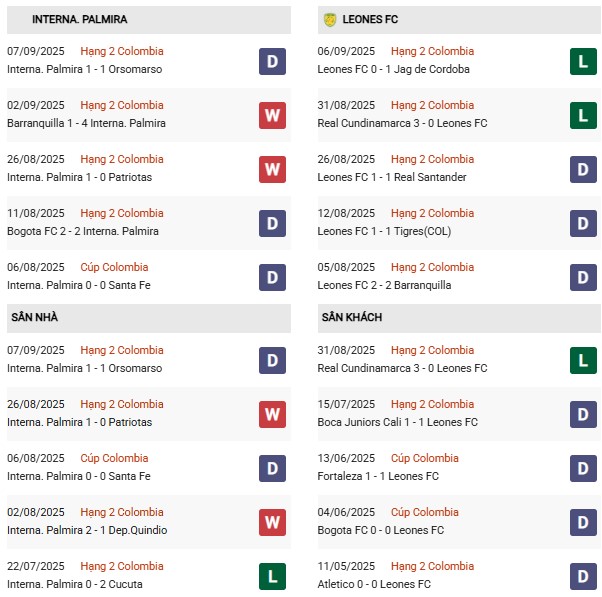602x597 pixels.
Task: Click the D badge for Atletico 0-0 Leones FC
Action: pyautogui.click(x=583, y=576)
